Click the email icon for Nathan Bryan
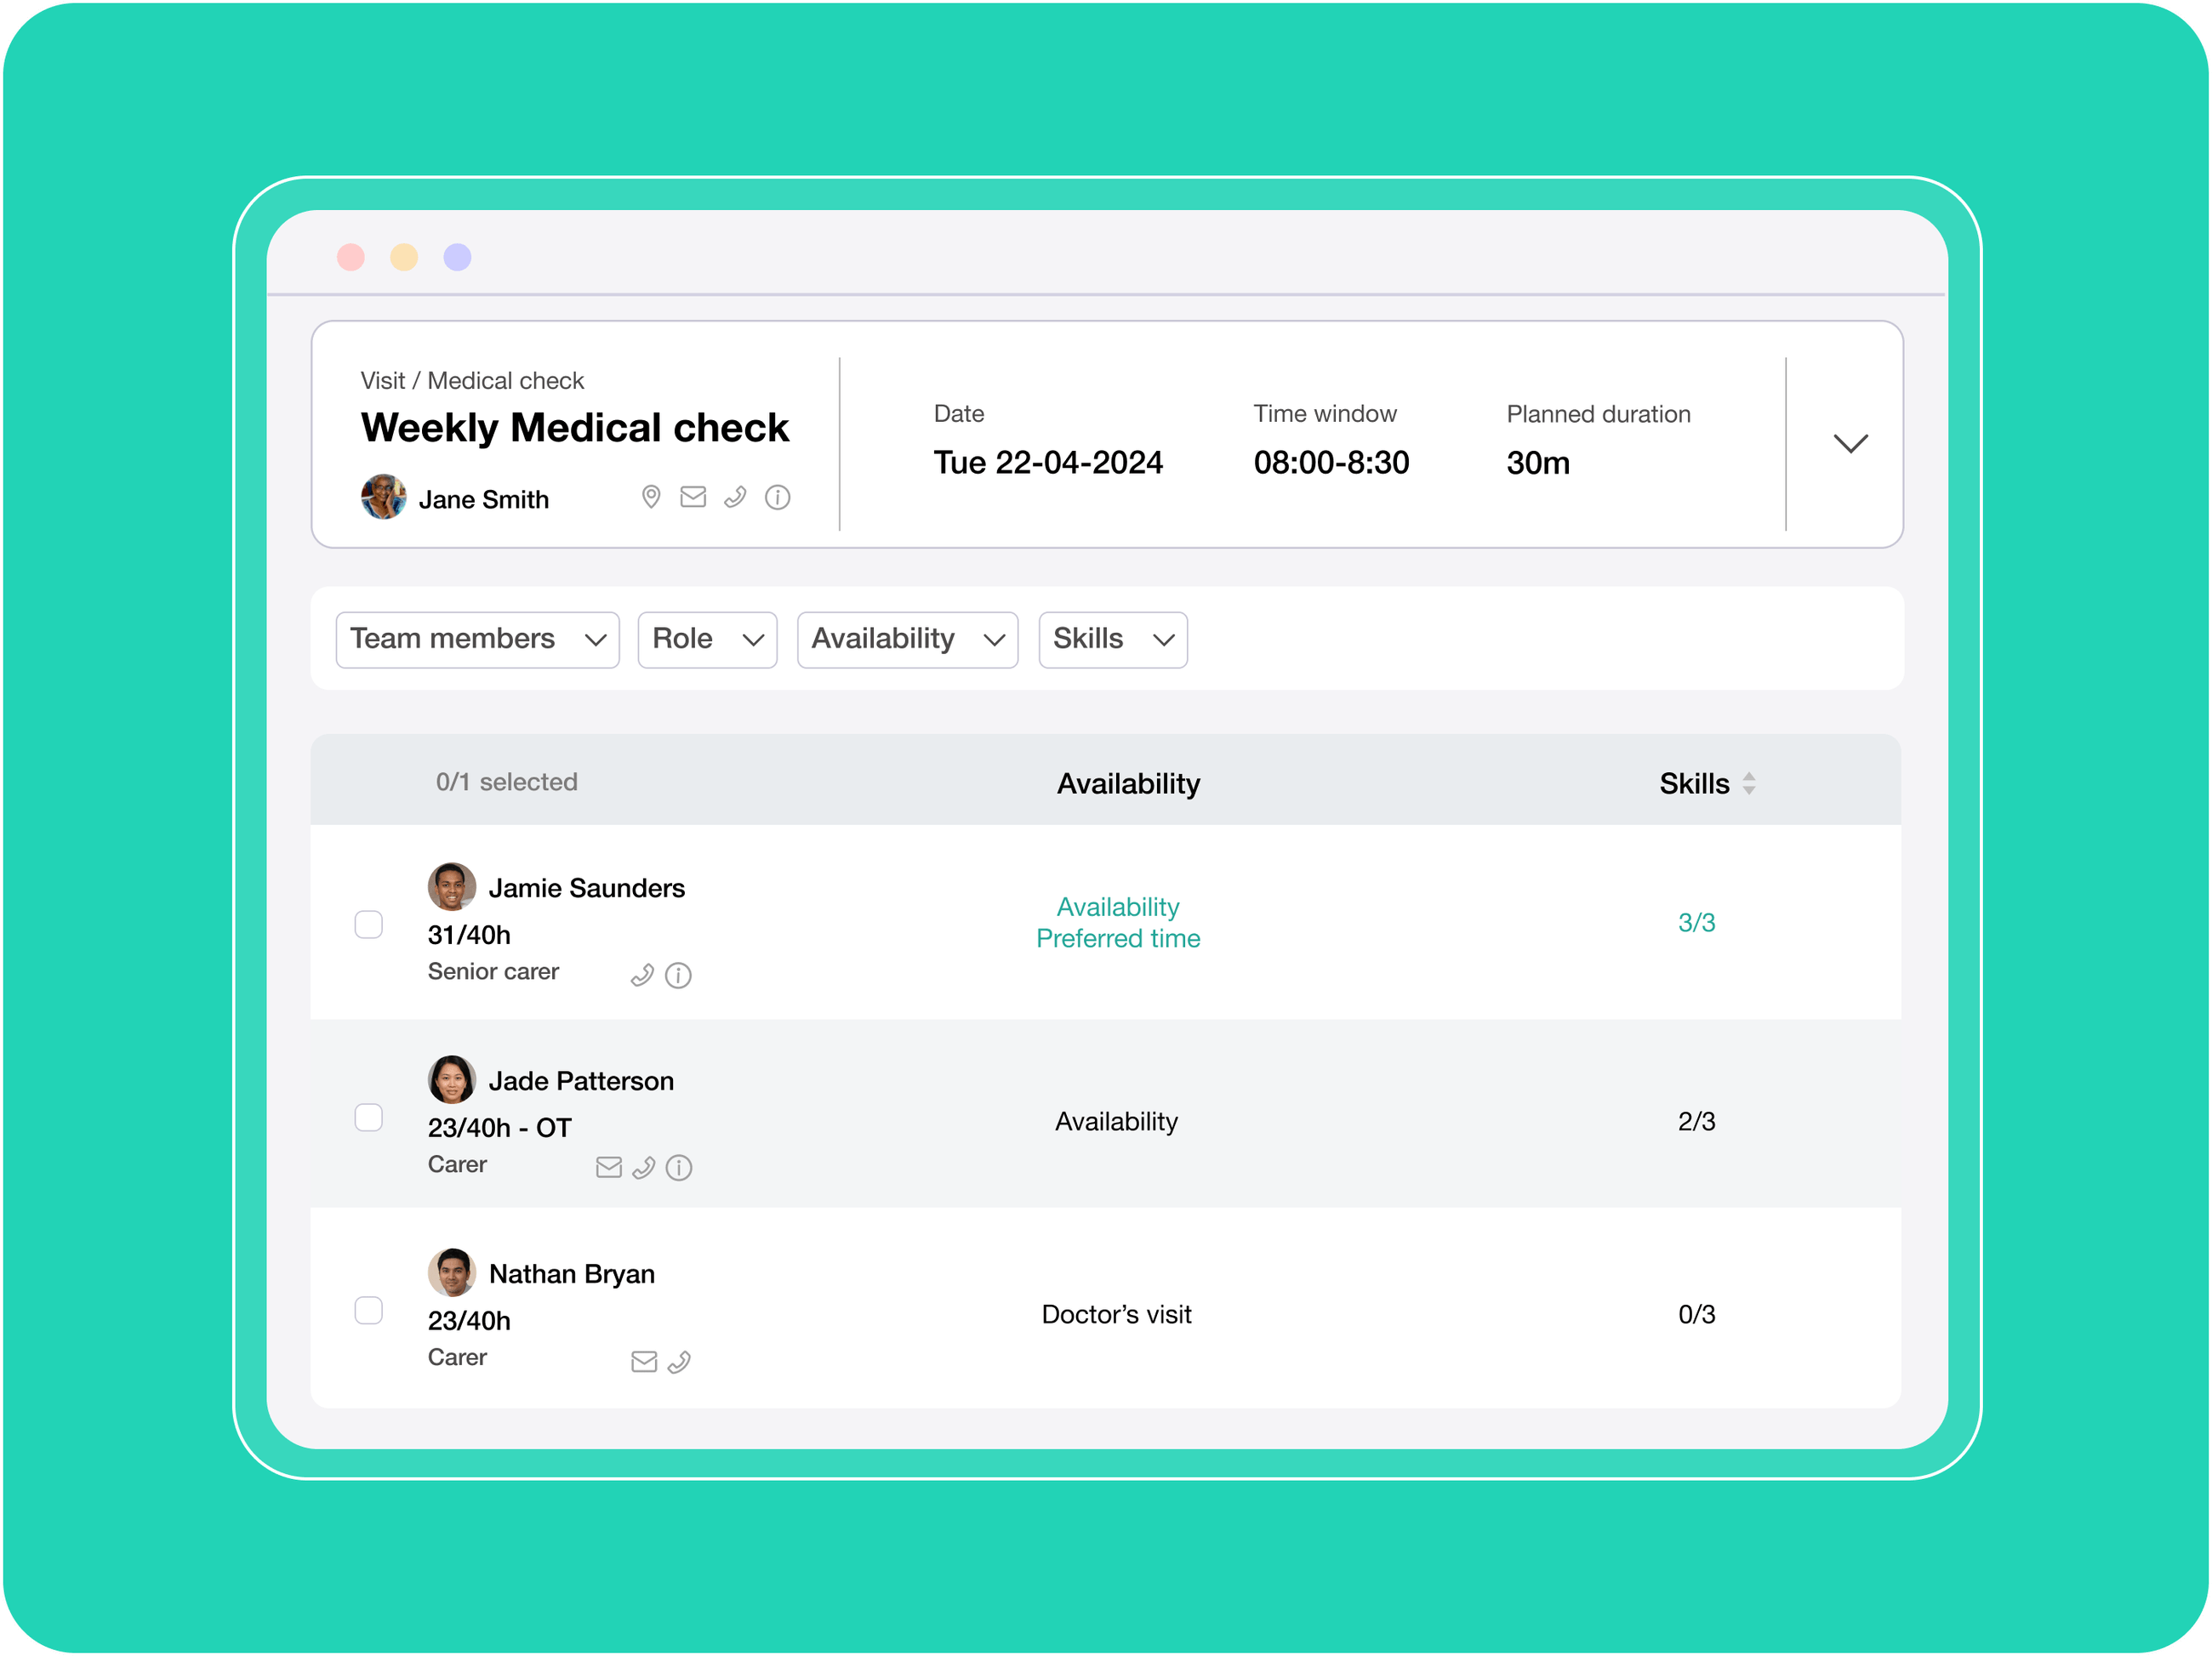Screen dimensions: 2212x1656 coord(643,1361)
